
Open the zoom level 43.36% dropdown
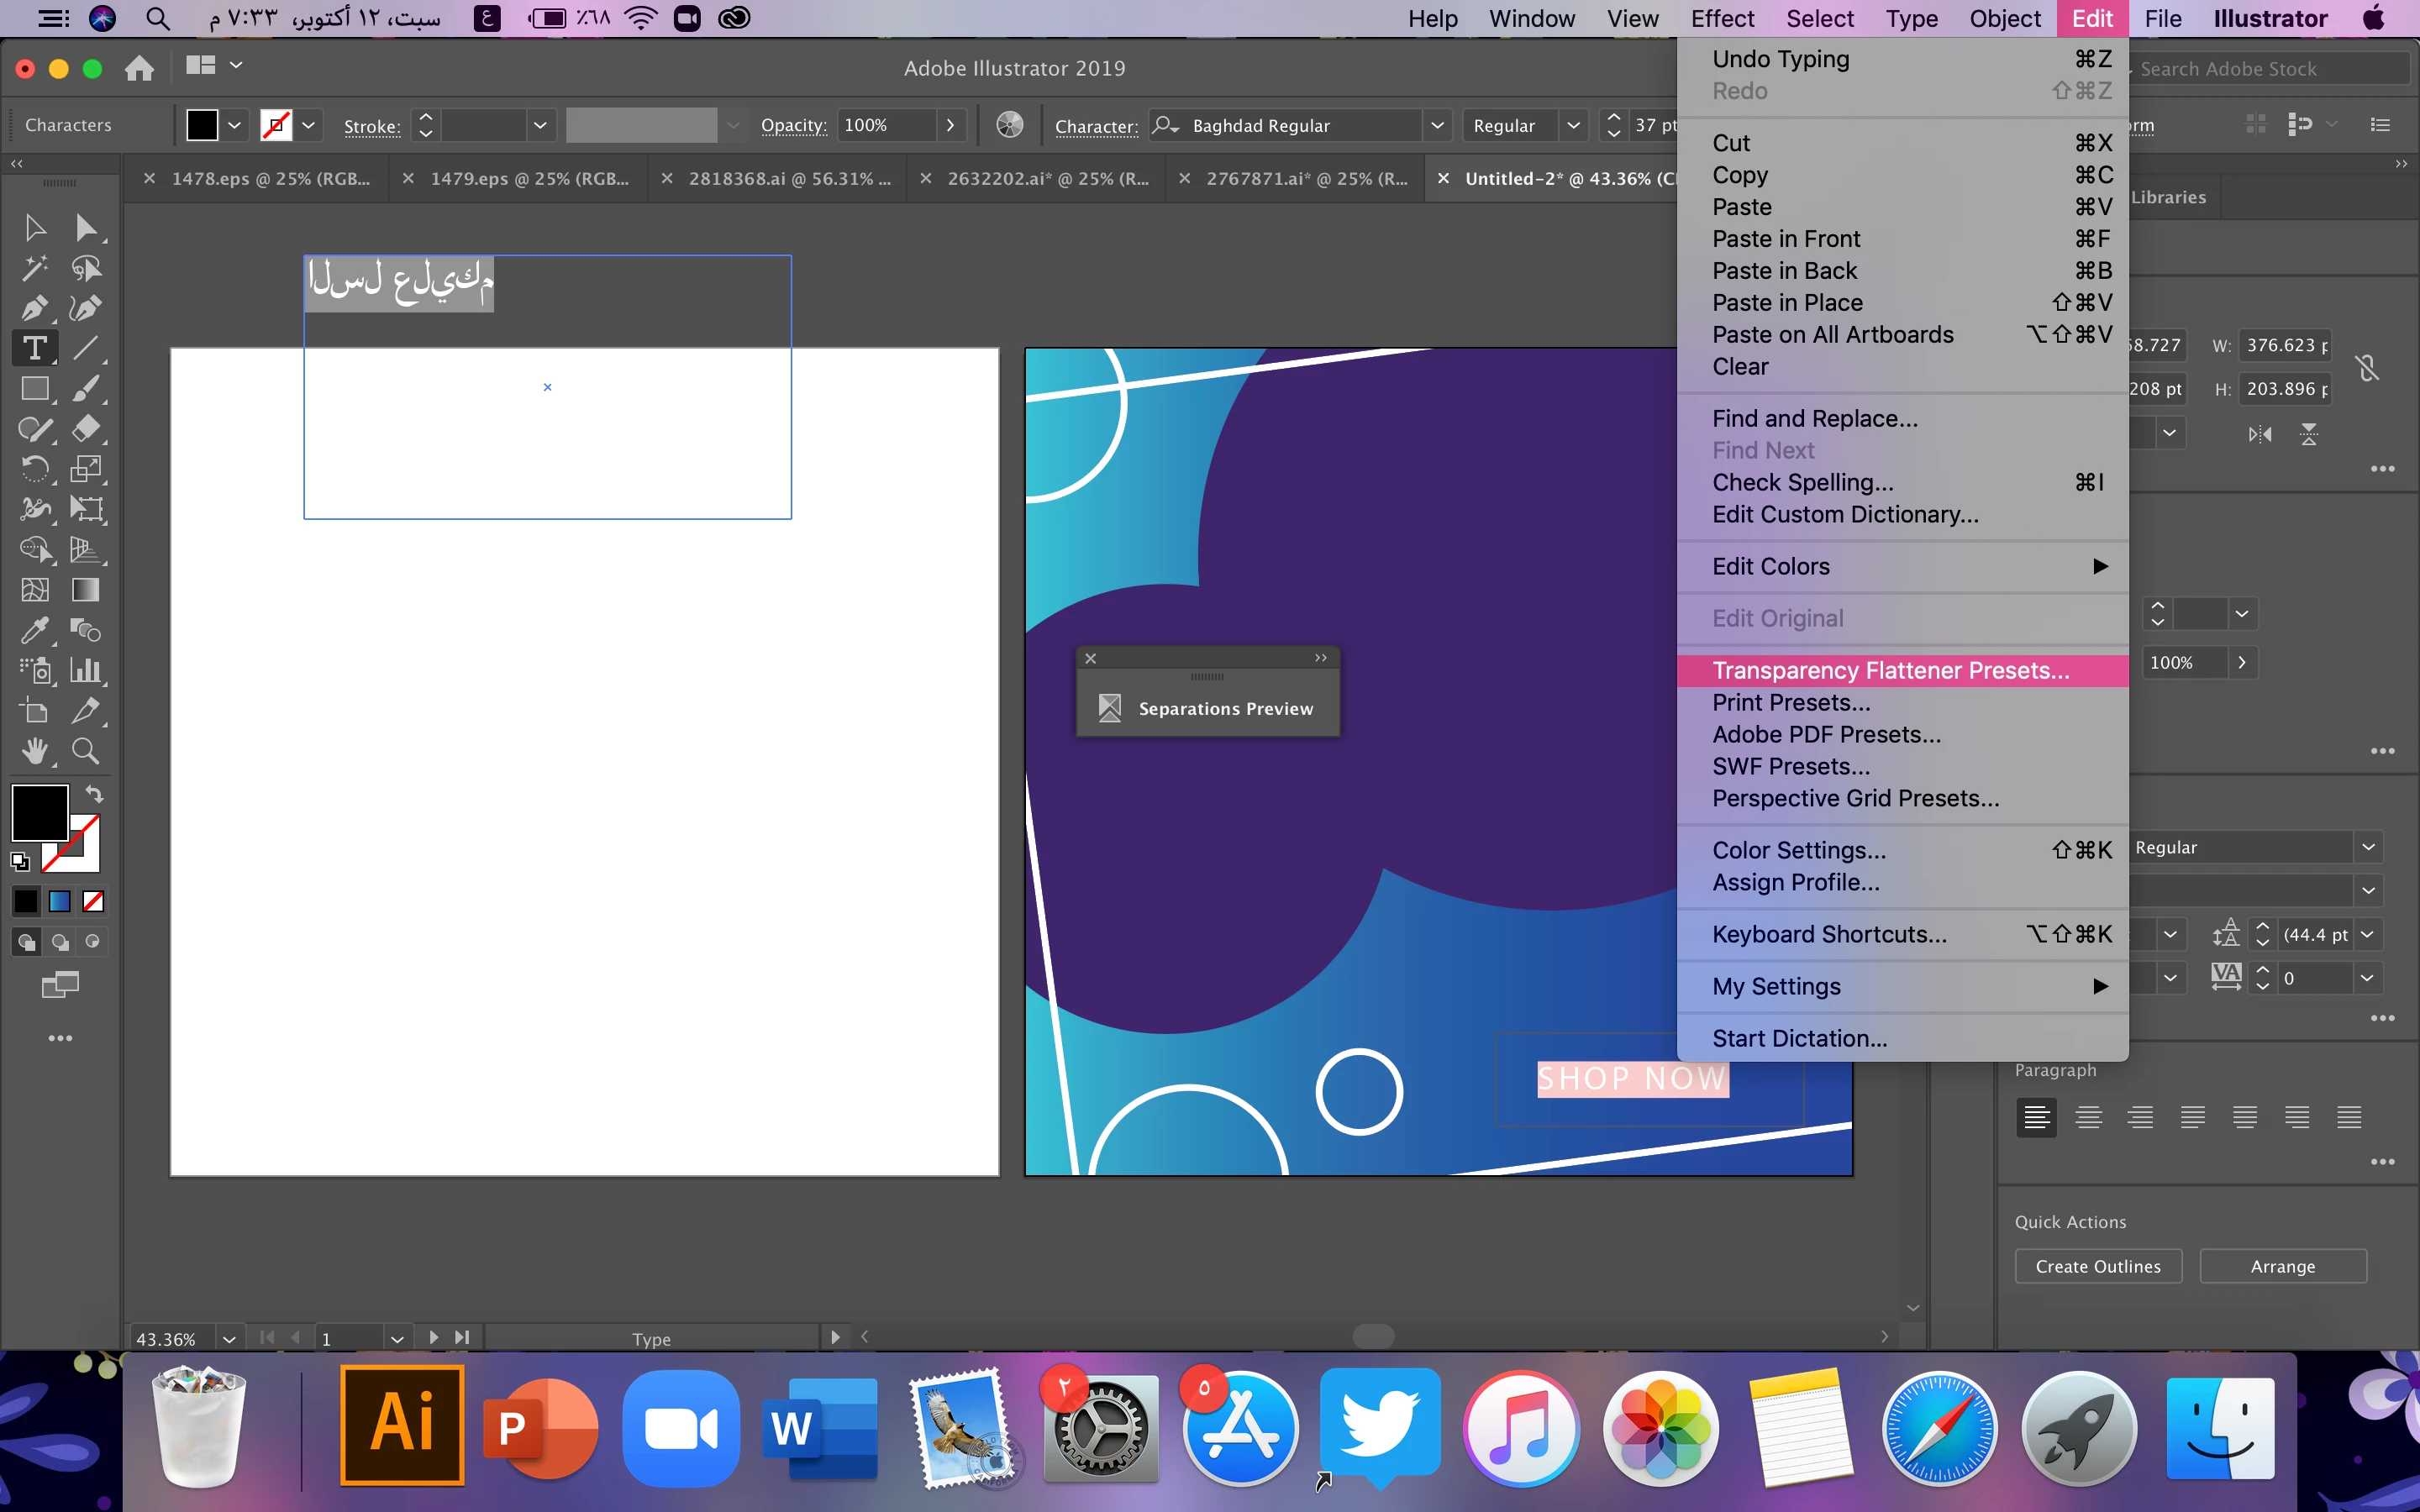pos(229,1338)
